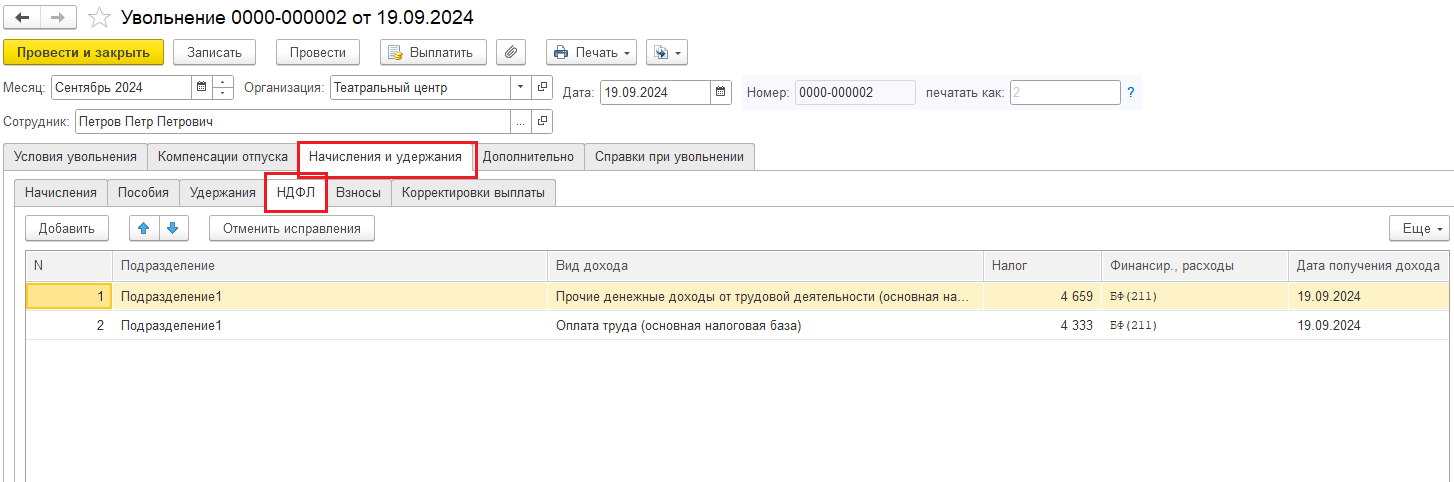Click the Организация input field
Viewport: 1454px width, 482px height.
coord(420,88)
